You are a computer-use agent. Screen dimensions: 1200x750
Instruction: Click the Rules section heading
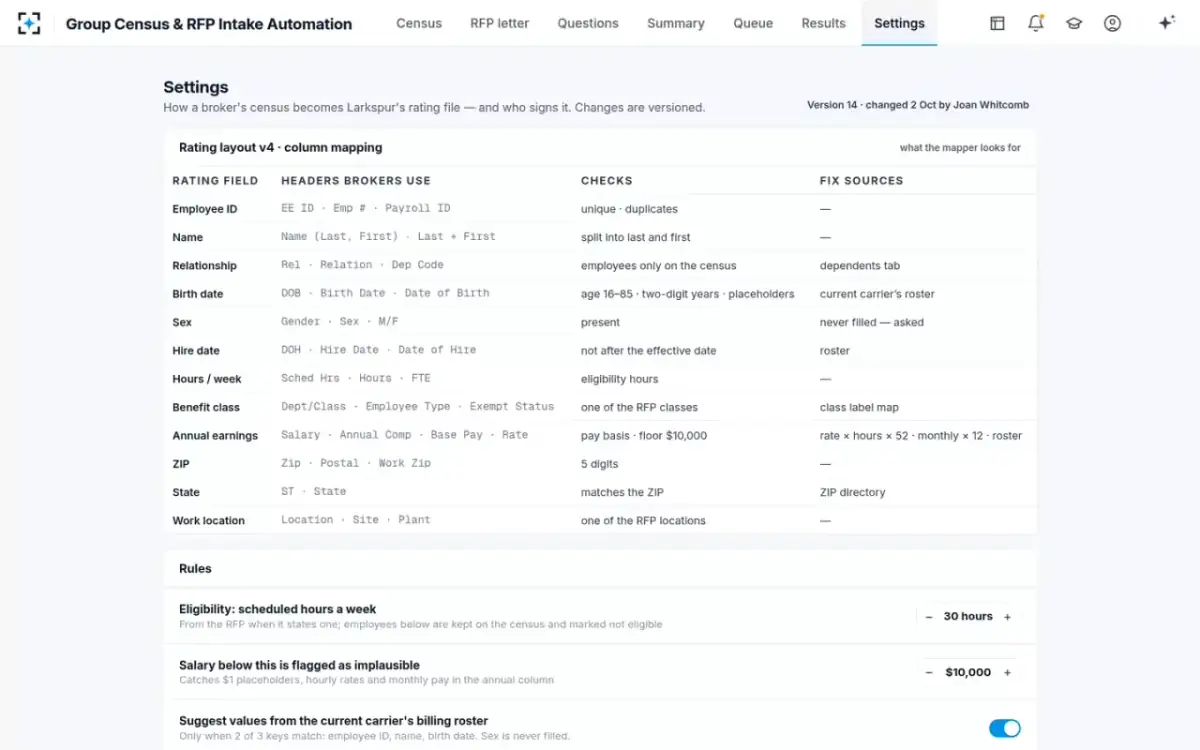195,569
